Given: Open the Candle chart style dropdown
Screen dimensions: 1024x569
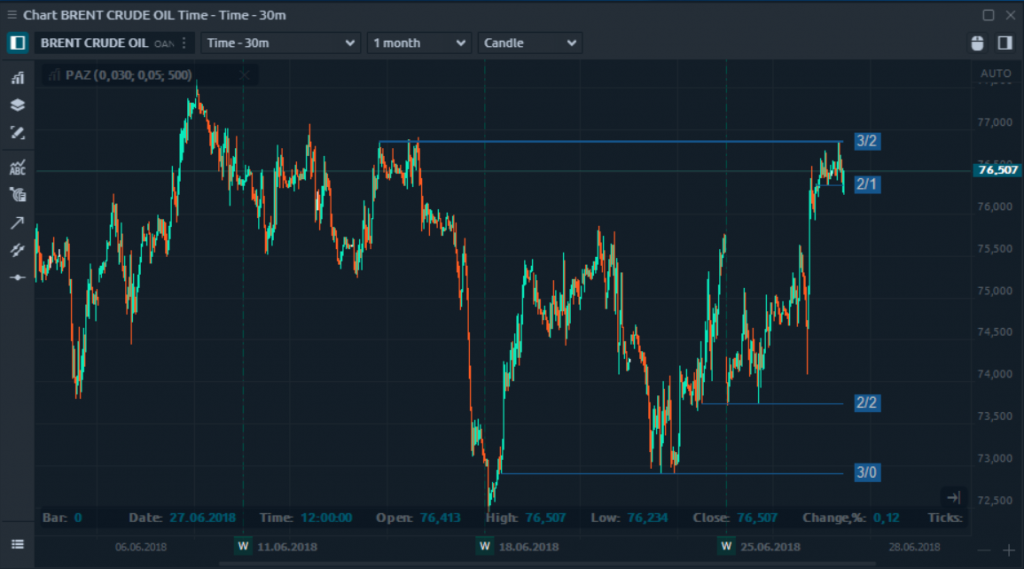Looking at the screenshot, I should [530, 43].
